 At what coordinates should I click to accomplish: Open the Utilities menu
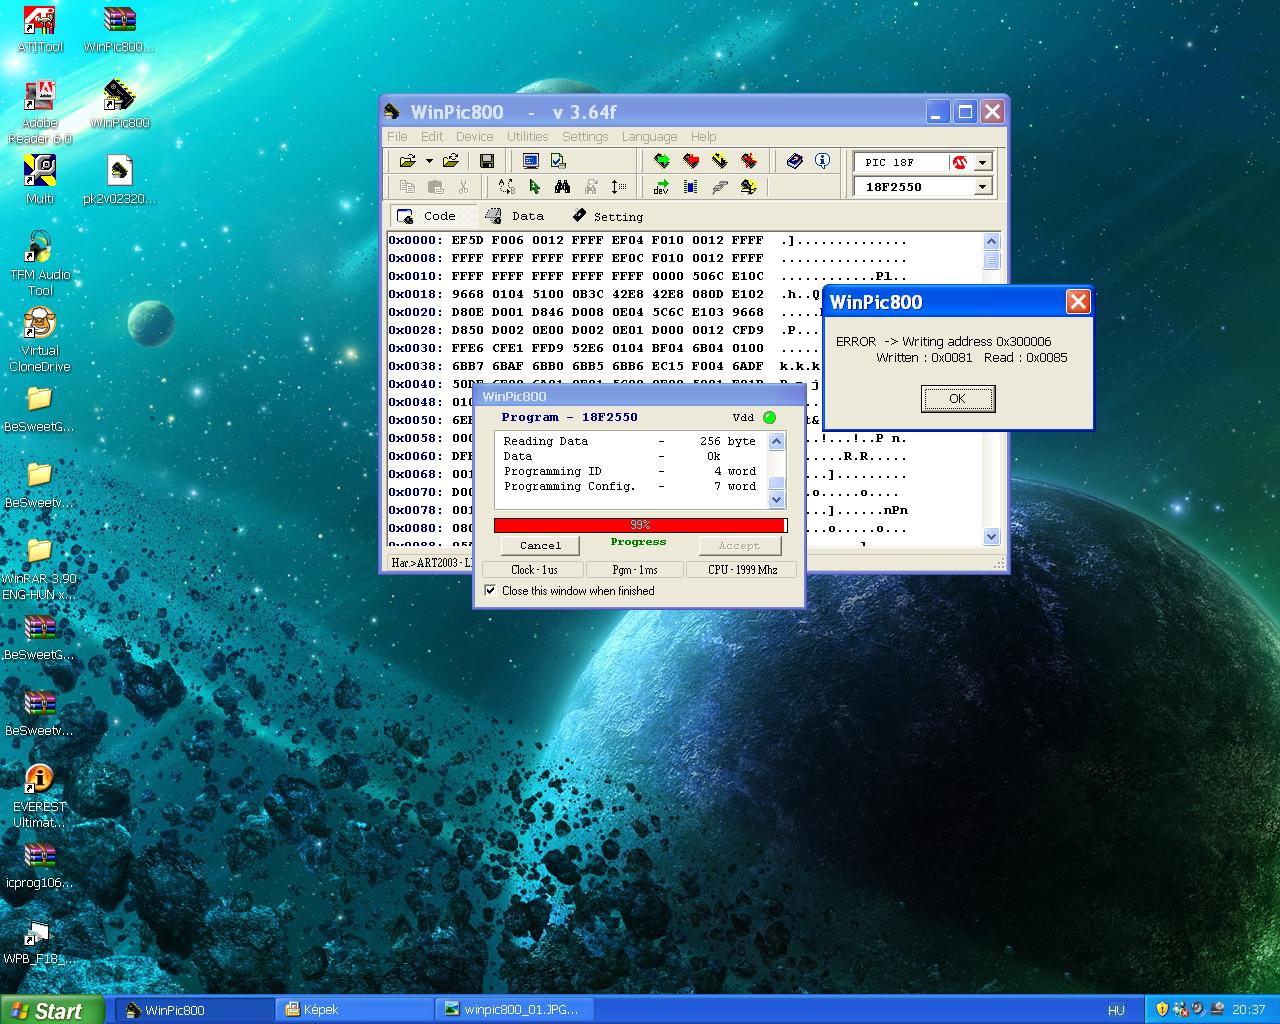point(527,137)
